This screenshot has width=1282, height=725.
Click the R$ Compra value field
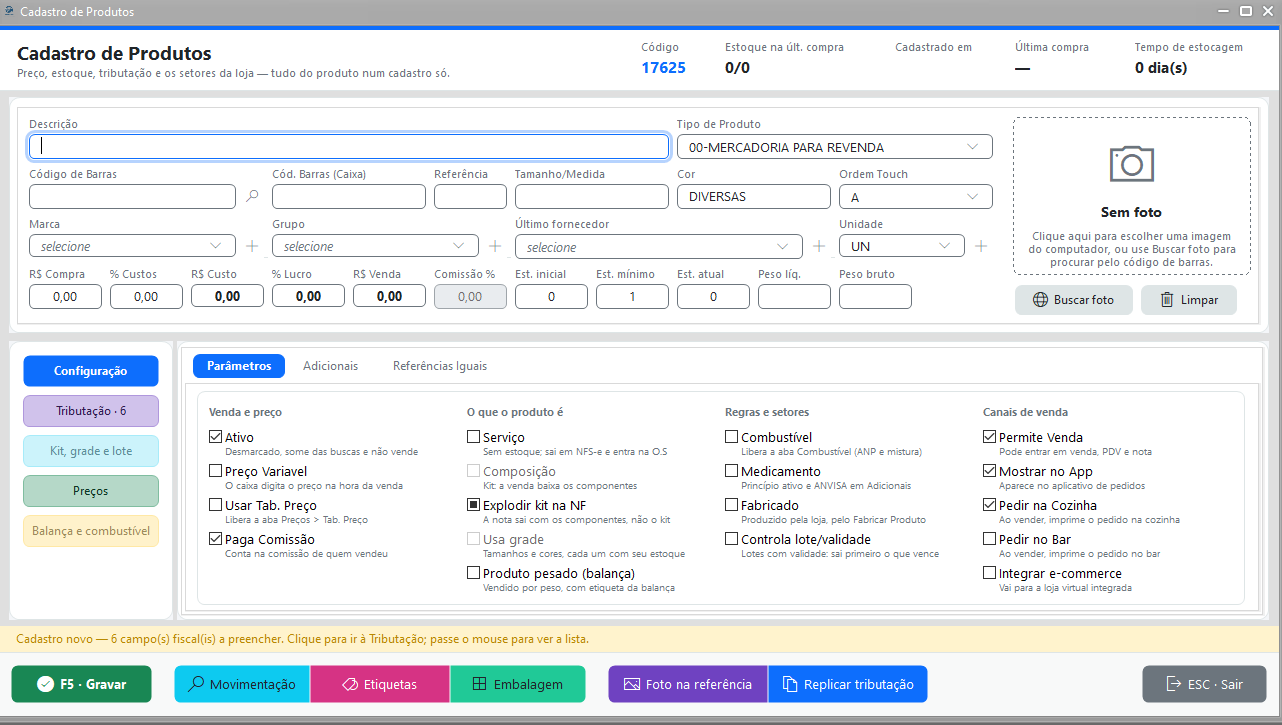[x=66, y=296]
